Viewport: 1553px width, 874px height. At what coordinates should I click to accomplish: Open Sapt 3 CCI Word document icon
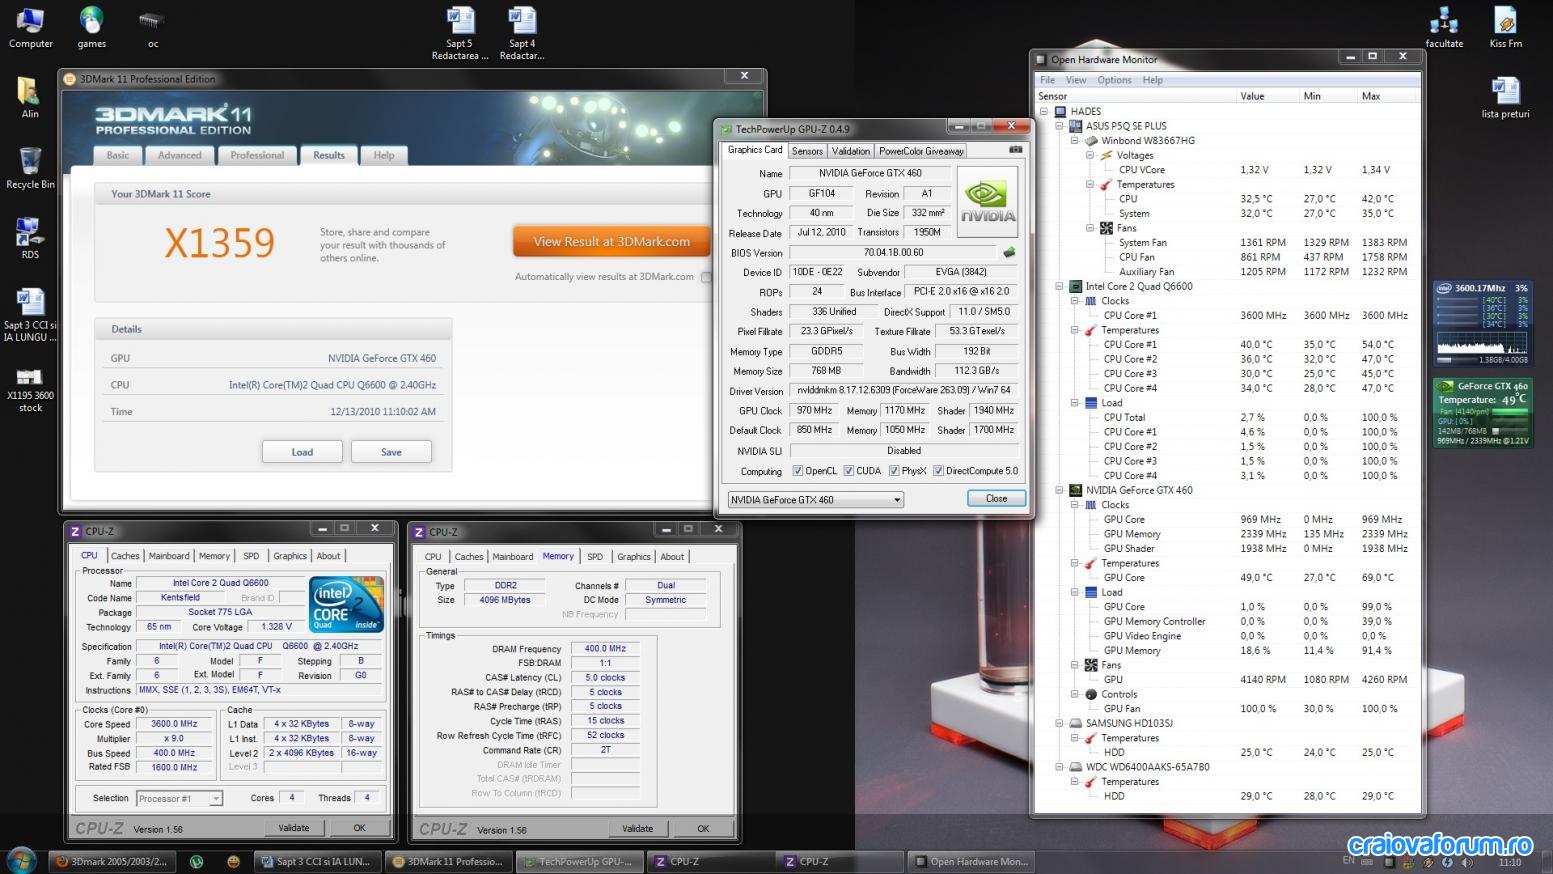[30, 314]
